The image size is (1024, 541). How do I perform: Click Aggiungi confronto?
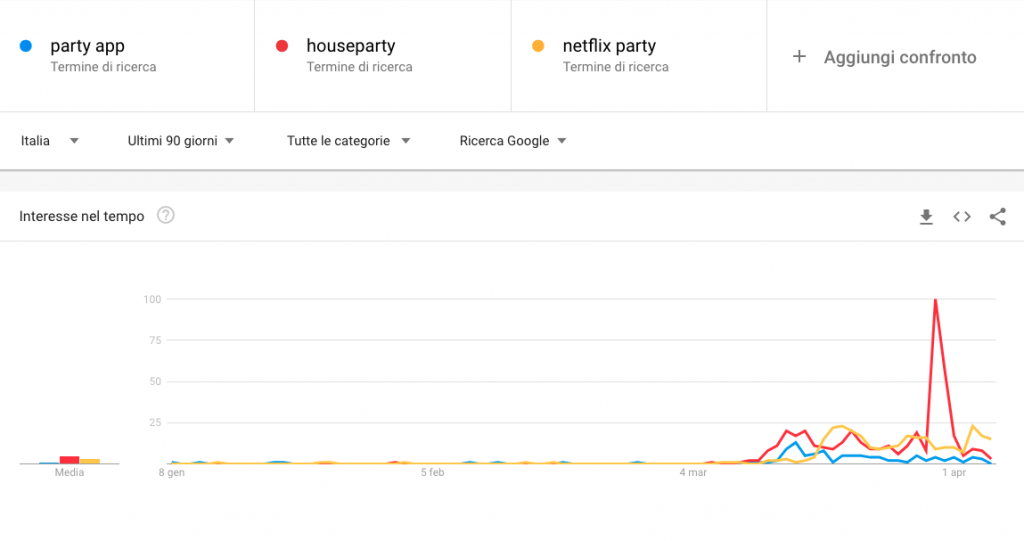pyautogui.click(x=900, y=57)
